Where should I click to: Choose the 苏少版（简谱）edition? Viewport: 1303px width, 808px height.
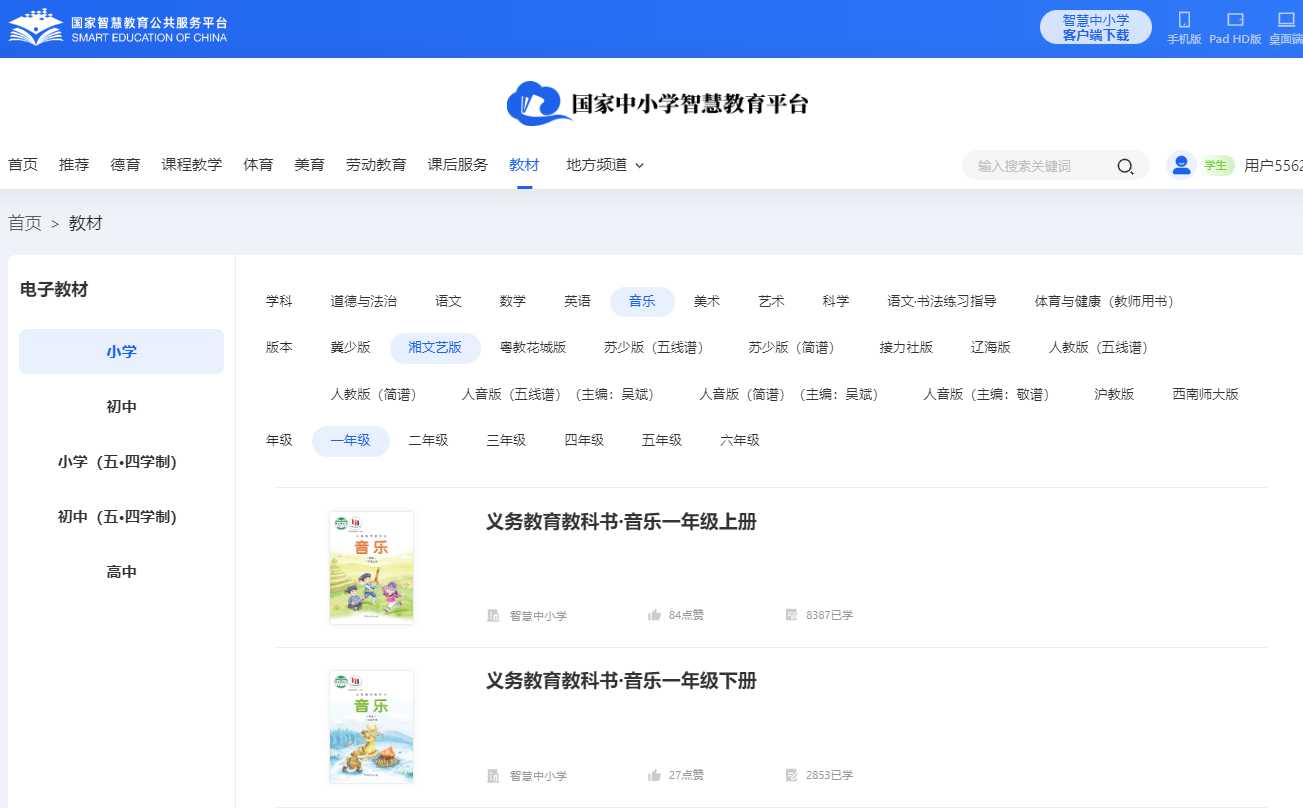click(x=794, y=348)
